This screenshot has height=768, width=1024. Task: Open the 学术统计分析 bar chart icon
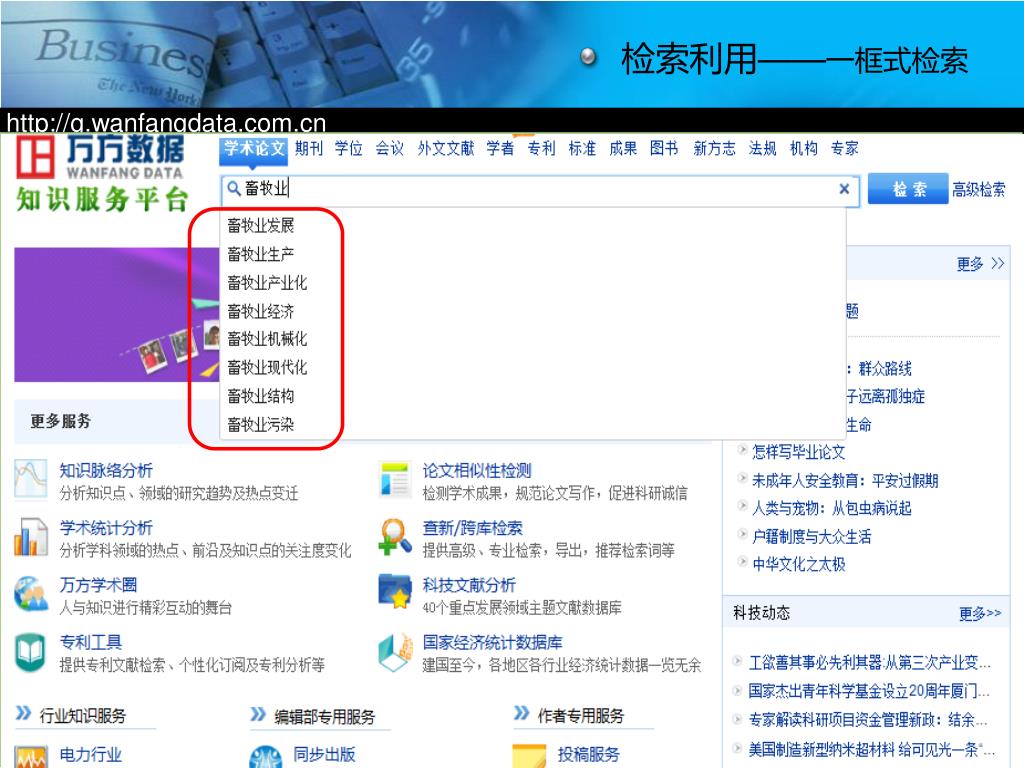click(x=31, y=537)
